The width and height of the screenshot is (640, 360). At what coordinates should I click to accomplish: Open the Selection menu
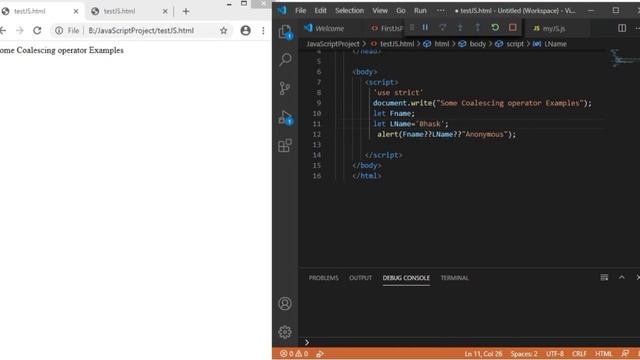[349, 11]
